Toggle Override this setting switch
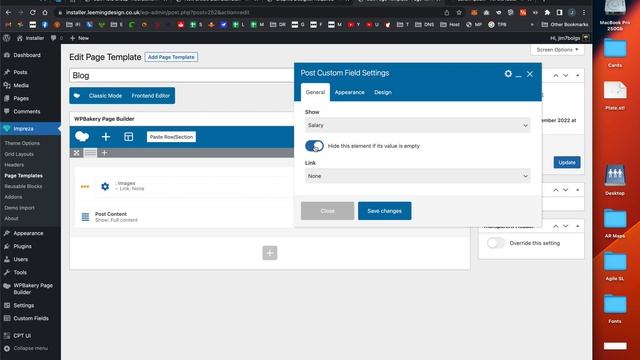This screenshot has height=360, width=640. [x=496, y=243]
